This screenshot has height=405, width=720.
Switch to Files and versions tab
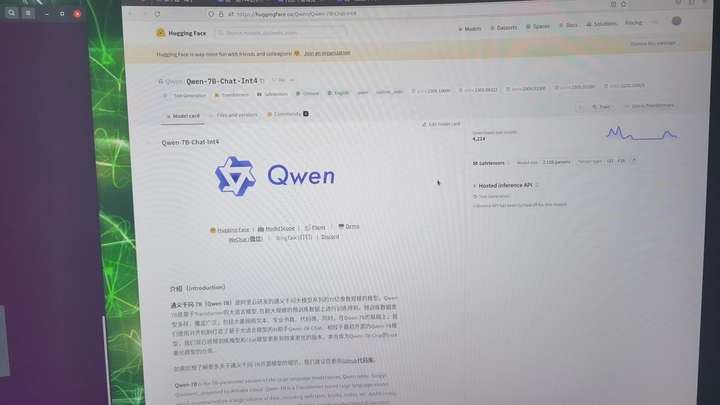point(233,115)
